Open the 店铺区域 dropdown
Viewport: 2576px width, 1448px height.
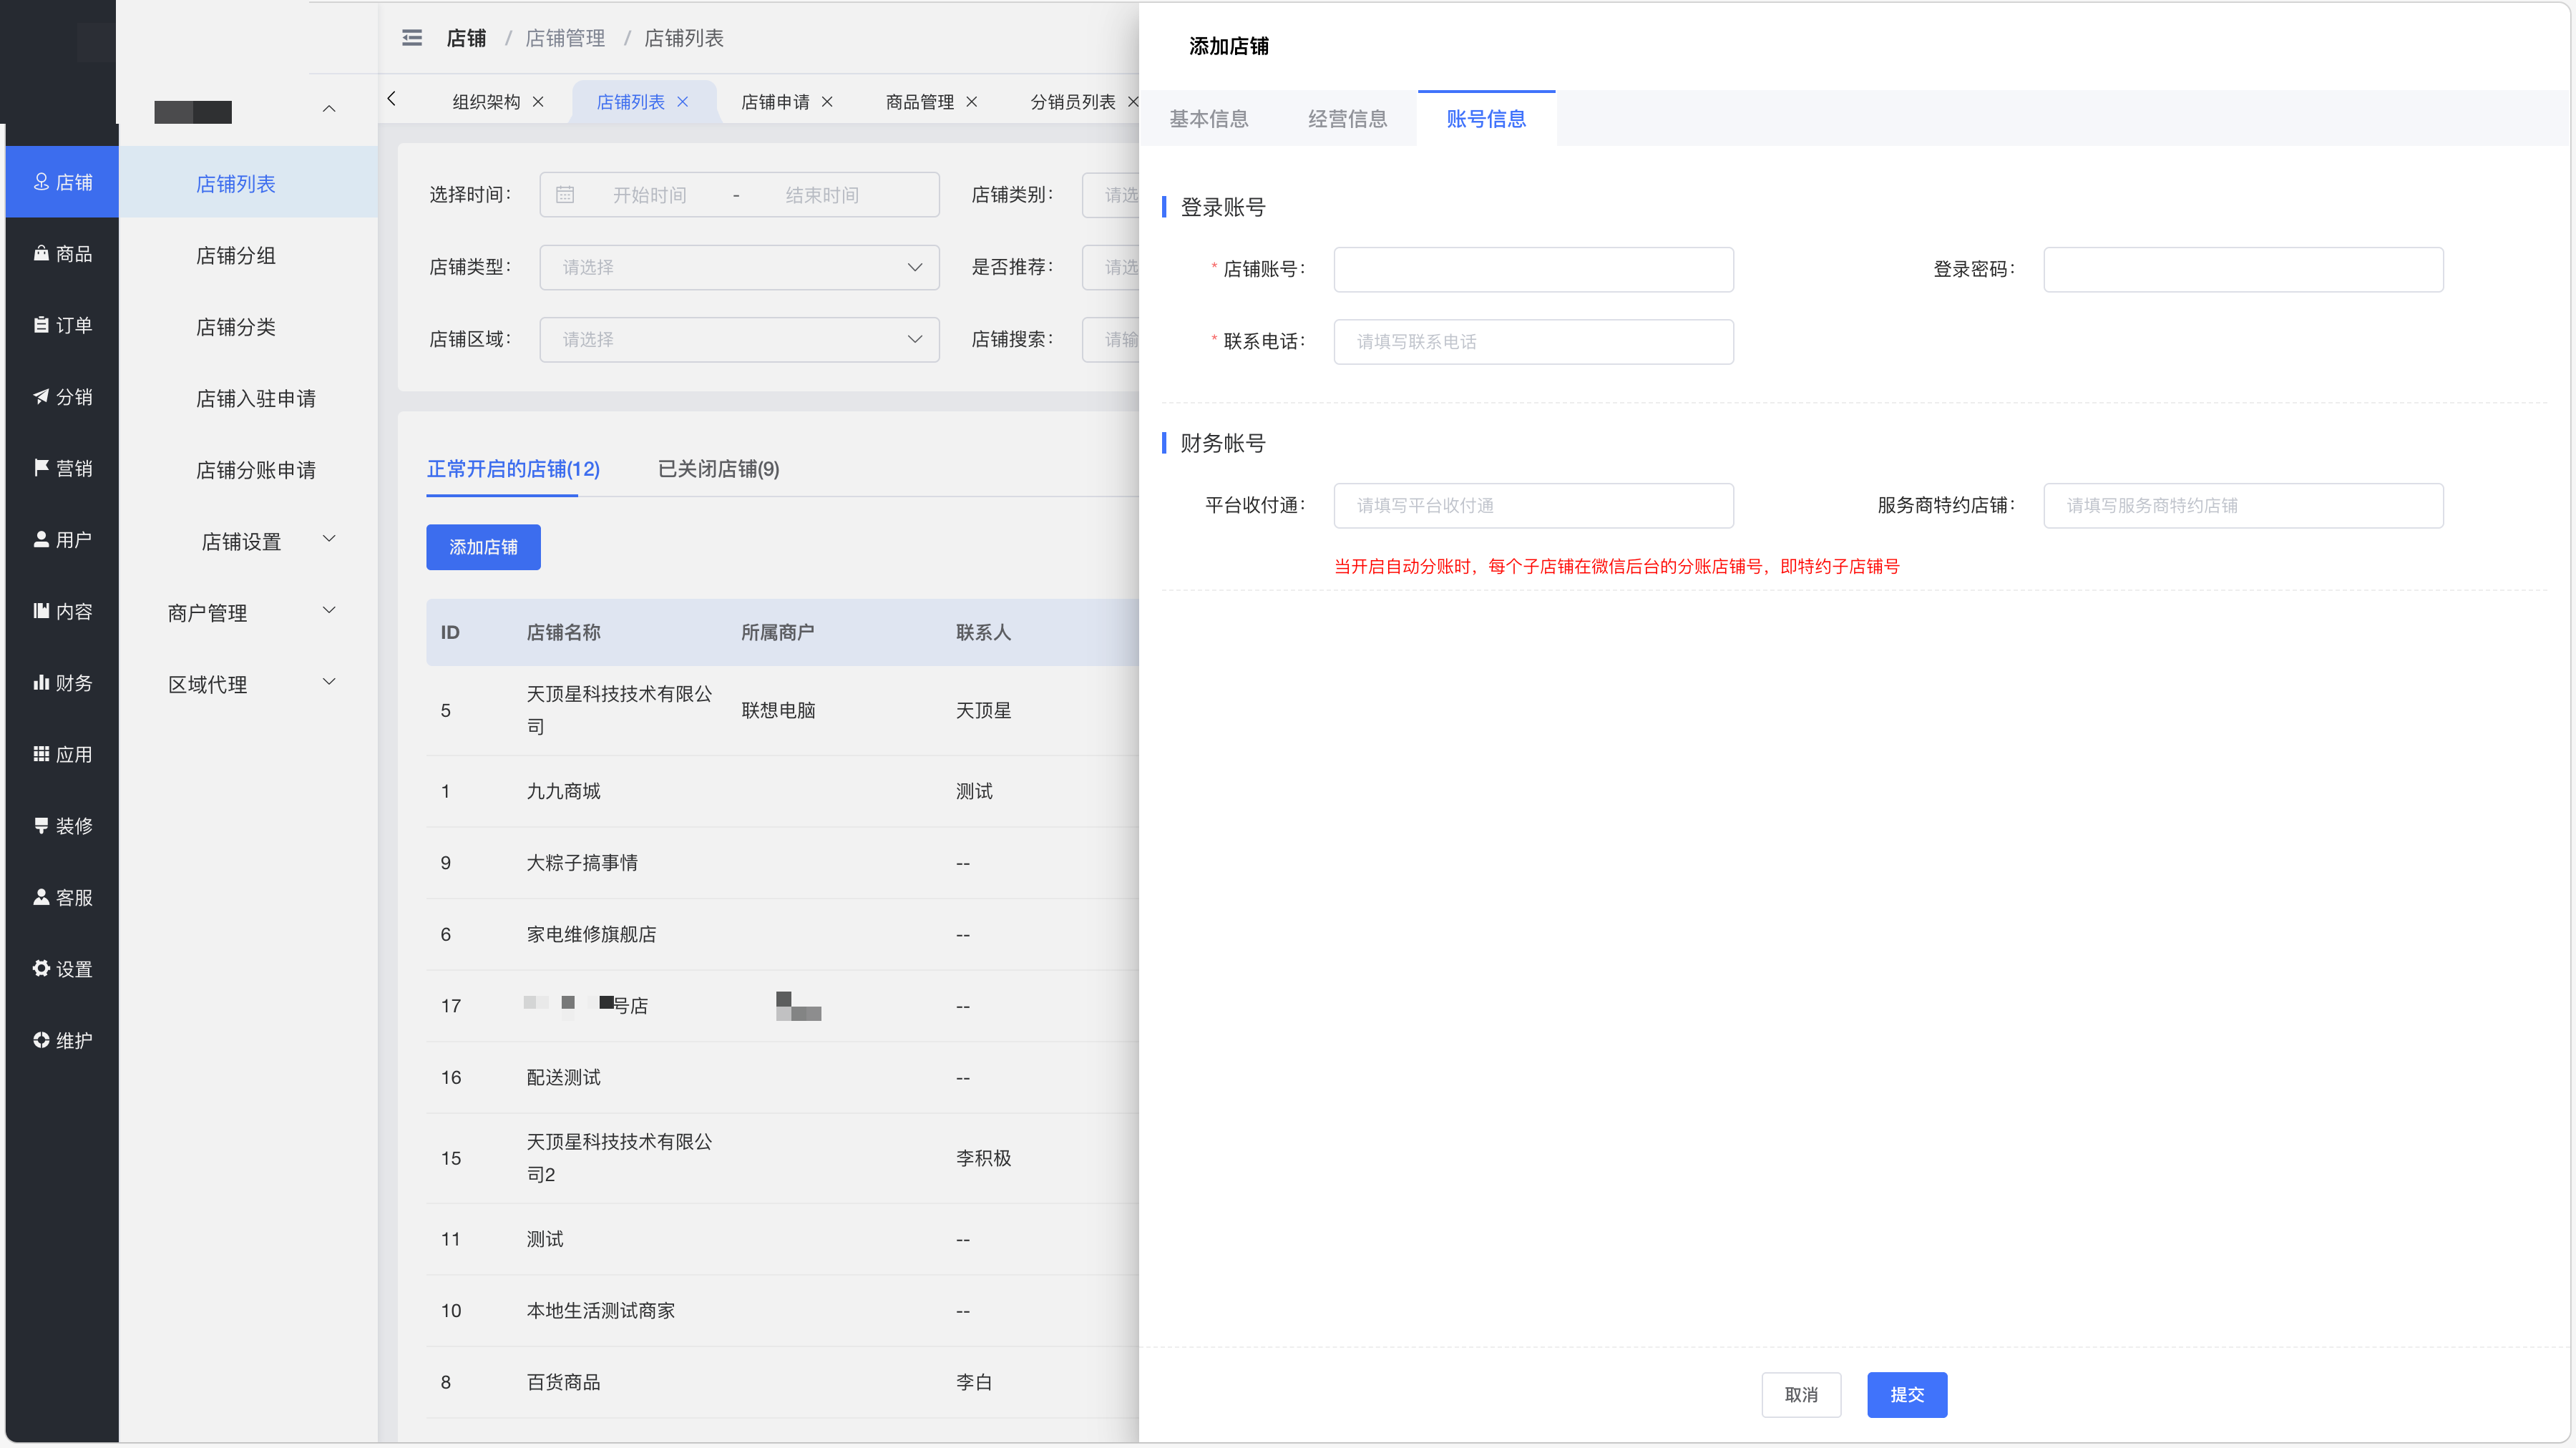coord(739,339)
